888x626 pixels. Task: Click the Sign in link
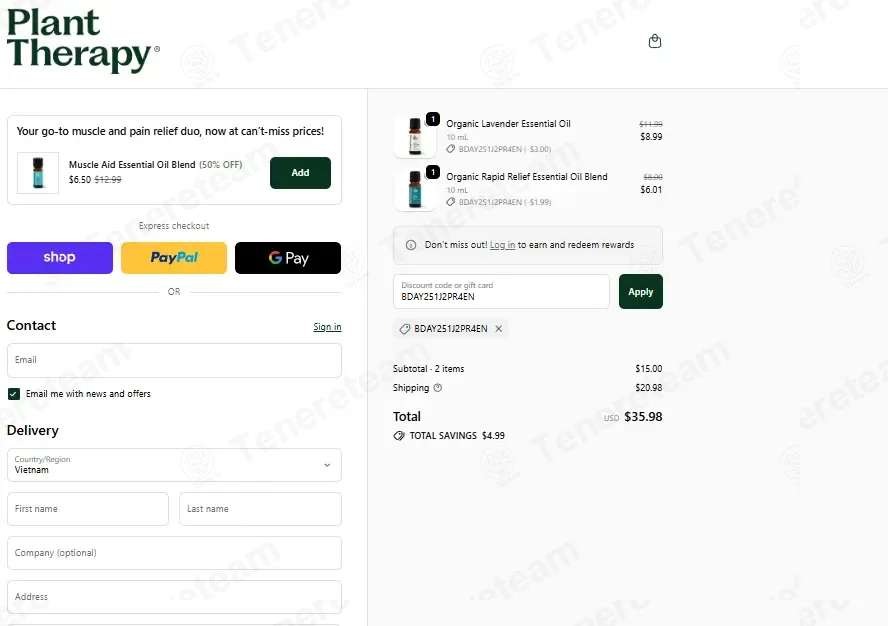point(327,327)
